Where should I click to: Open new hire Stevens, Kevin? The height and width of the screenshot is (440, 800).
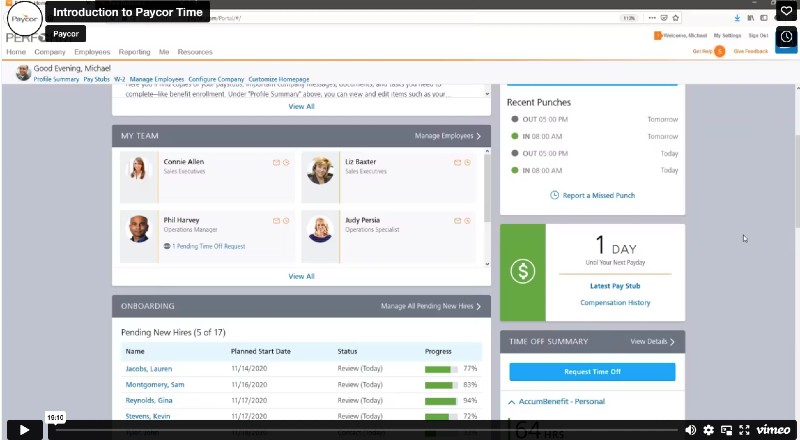coord(148,416)
